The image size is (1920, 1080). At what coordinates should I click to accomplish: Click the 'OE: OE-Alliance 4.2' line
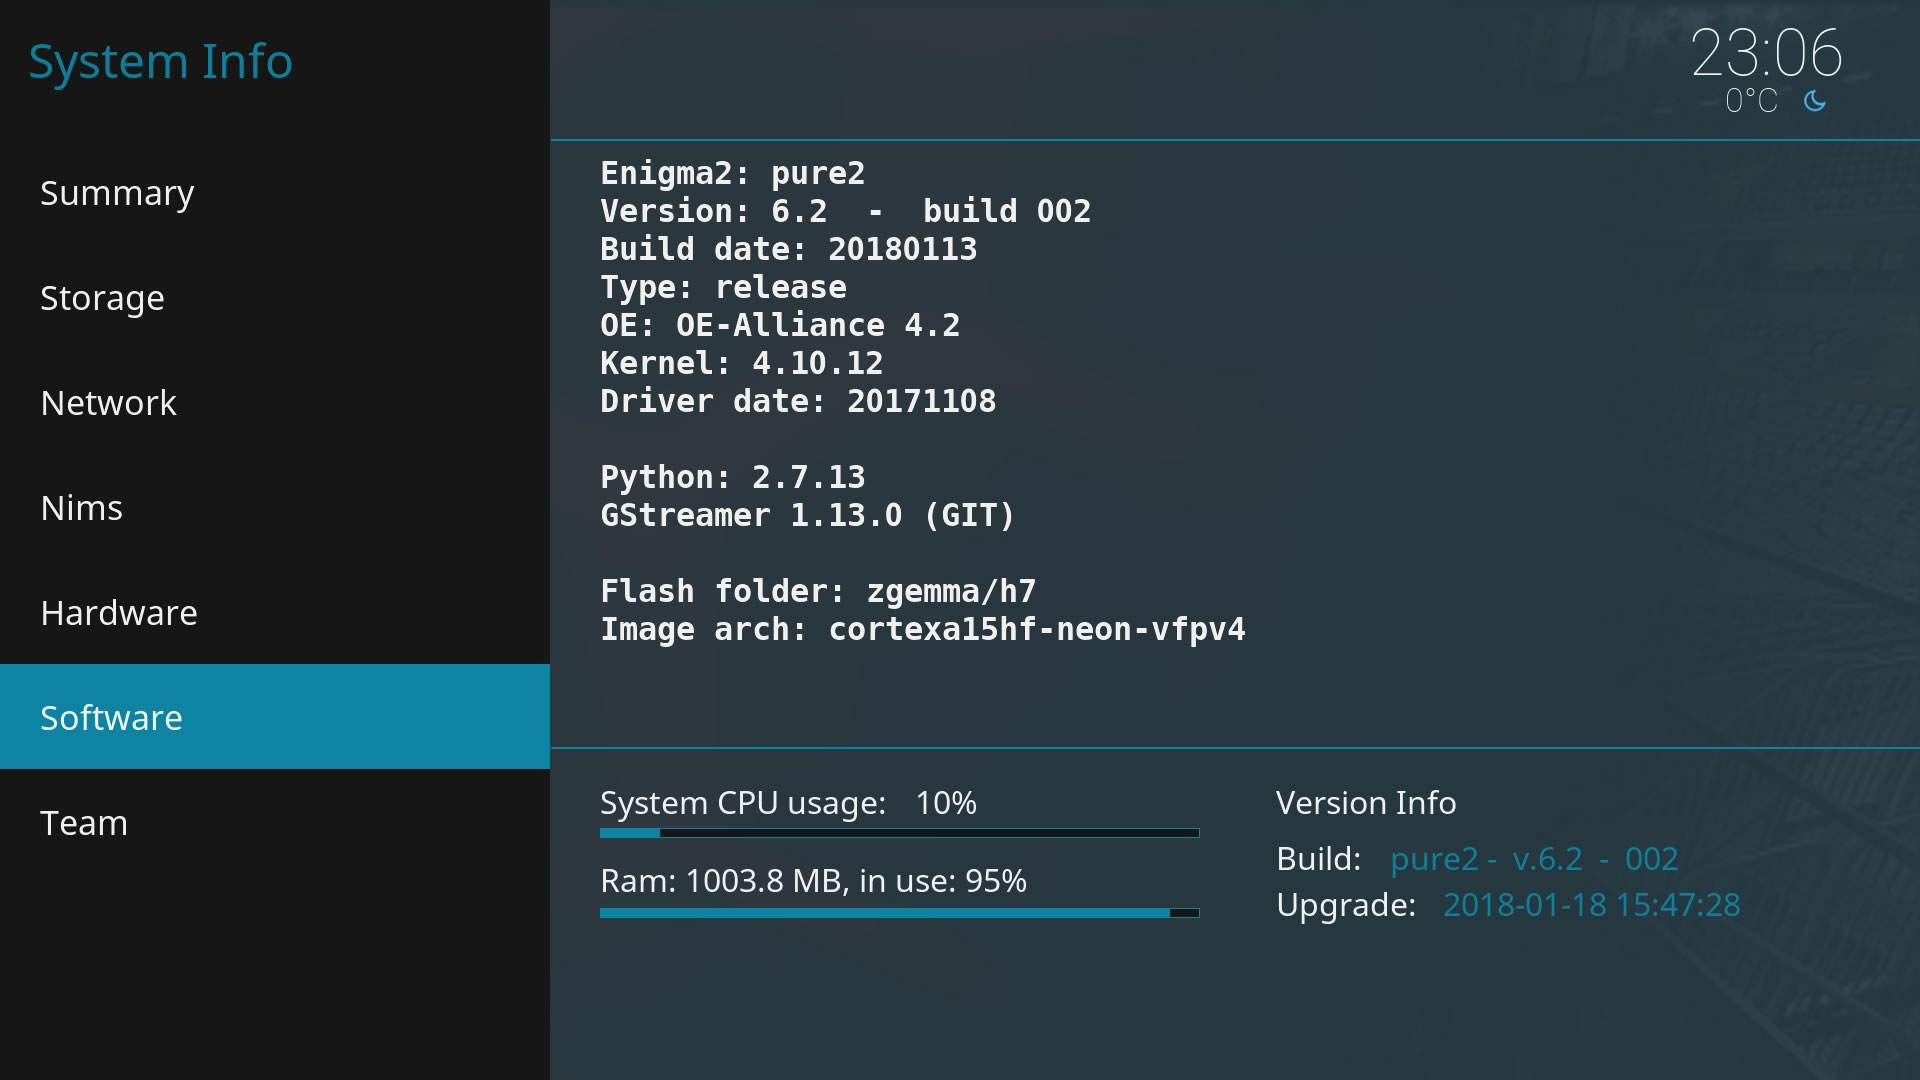(780, 325)
